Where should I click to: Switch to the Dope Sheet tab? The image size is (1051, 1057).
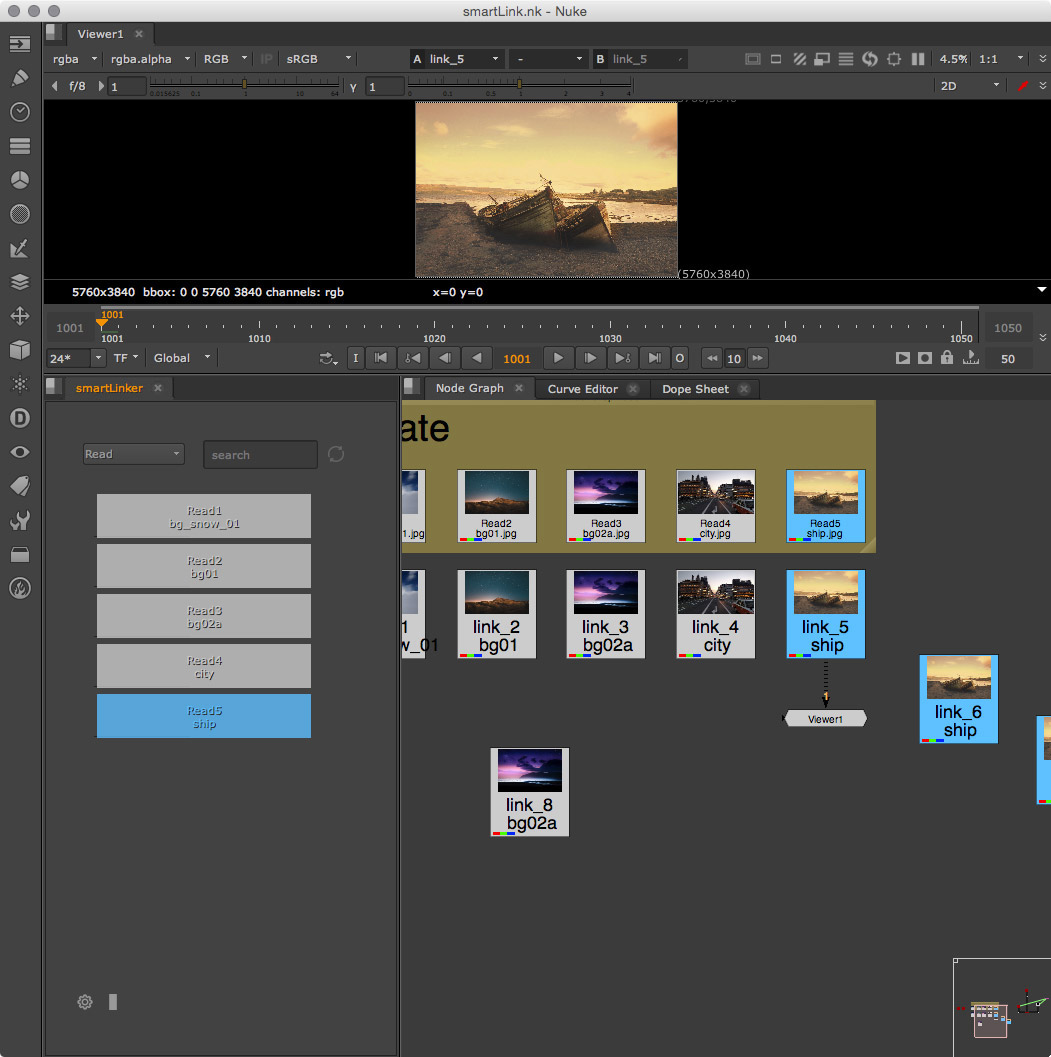click(696, 389)
